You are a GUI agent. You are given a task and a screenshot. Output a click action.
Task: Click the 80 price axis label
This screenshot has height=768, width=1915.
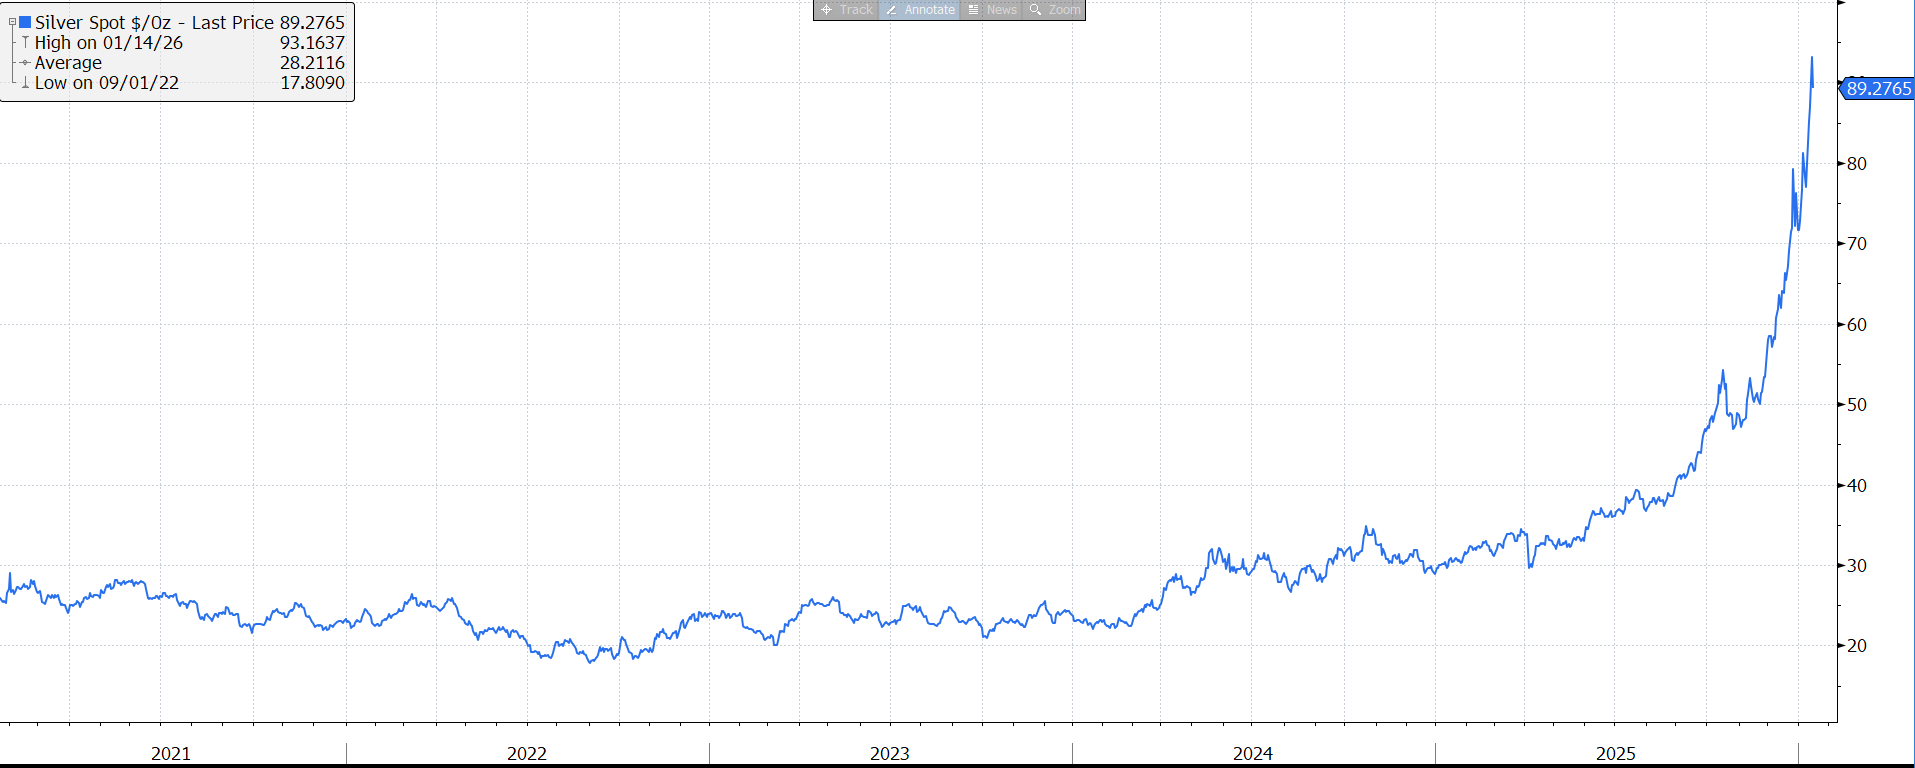pyautogui.click(x=1857, y=164)
